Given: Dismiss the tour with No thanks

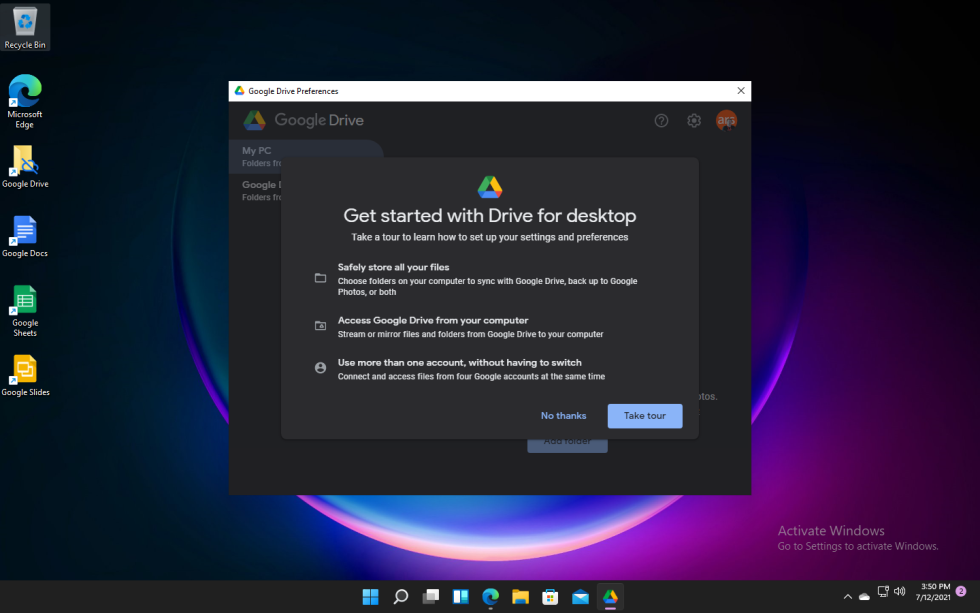Looking at the screenshot, I should click(563, 415).
